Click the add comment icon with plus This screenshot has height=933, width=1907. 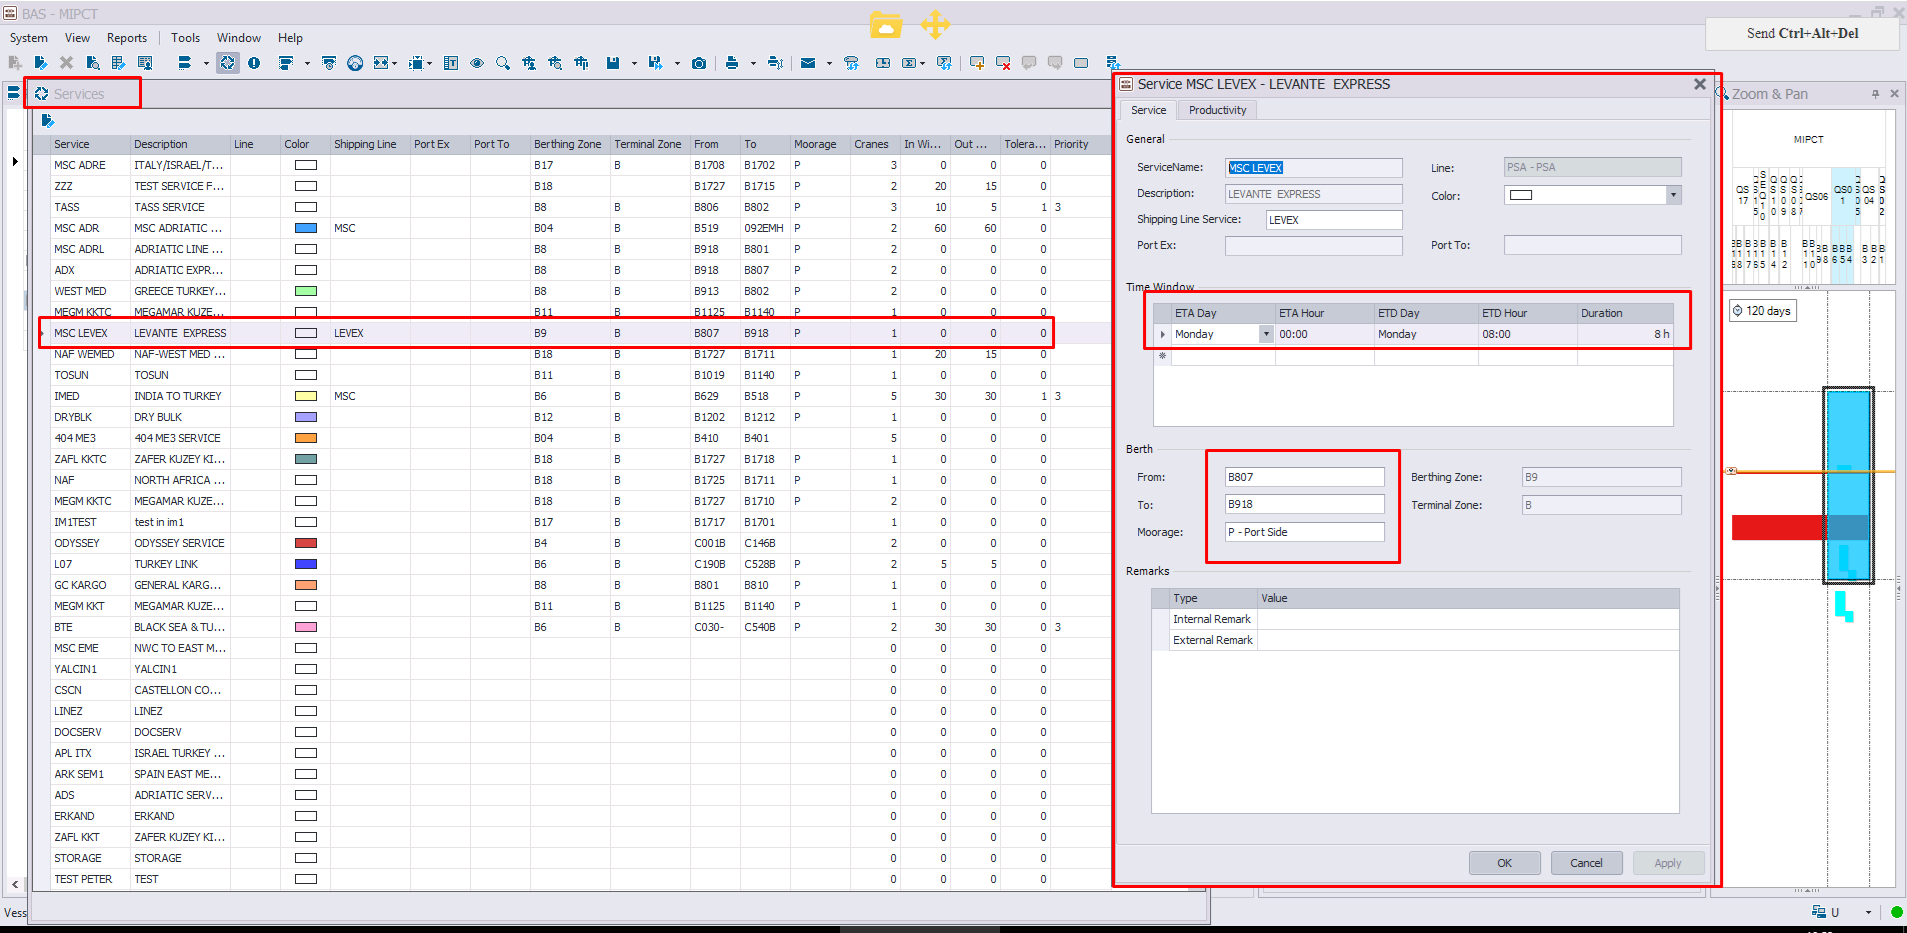pos(977,63)
